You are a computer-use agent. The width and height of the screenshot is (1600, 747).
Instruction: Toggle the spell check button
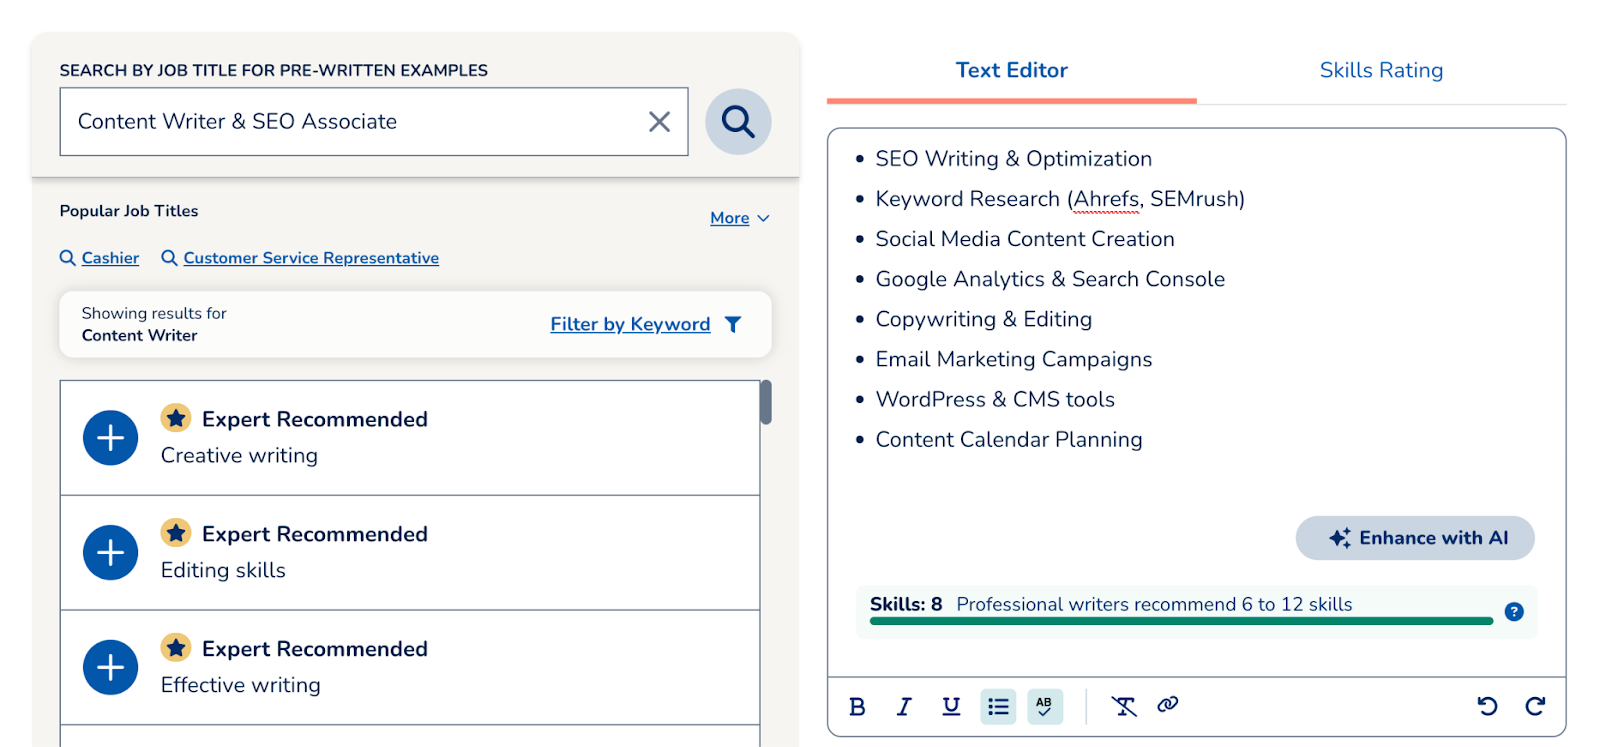[1045, 707]
